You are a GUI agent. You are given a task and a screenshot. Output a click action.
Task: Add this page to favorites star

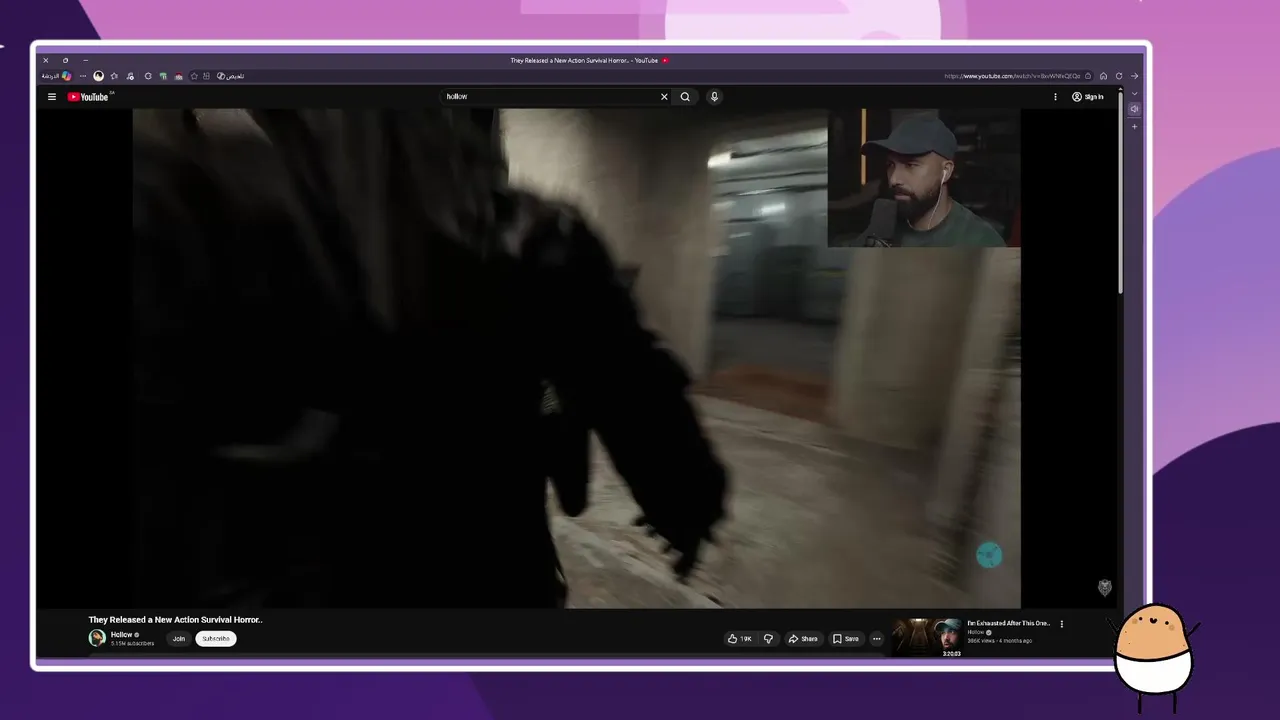pos(194,76)
